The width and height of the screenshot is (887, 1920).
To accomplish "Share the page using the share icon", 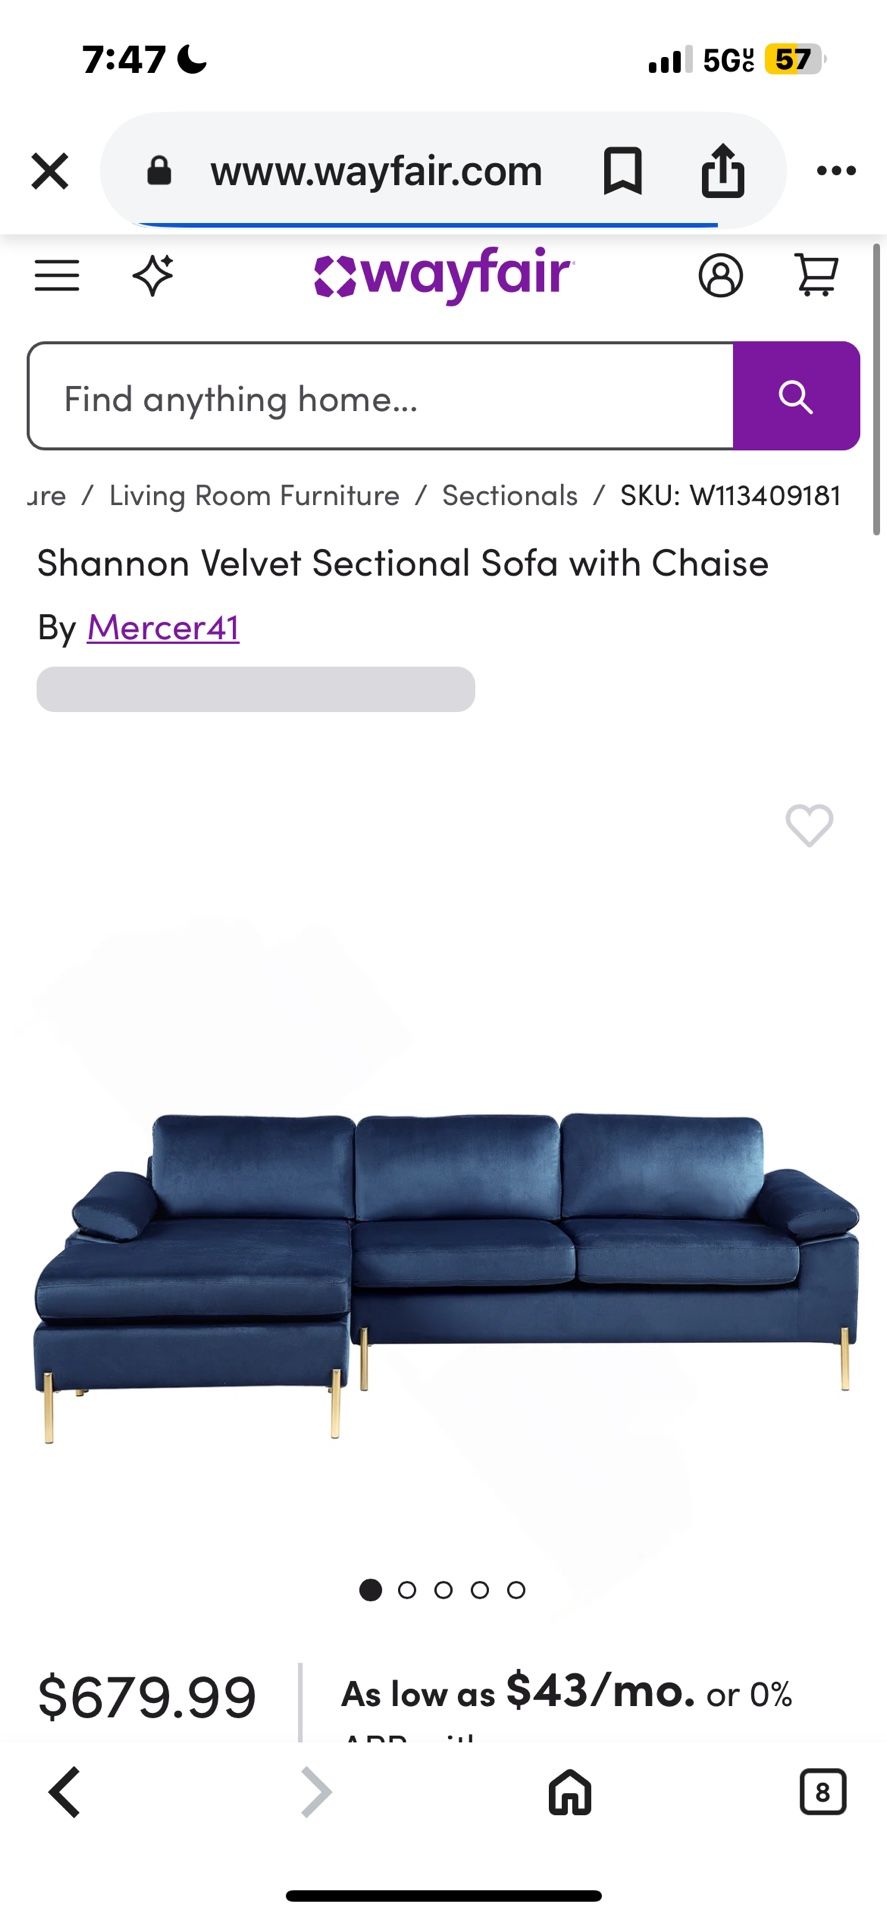I will 723,170.
